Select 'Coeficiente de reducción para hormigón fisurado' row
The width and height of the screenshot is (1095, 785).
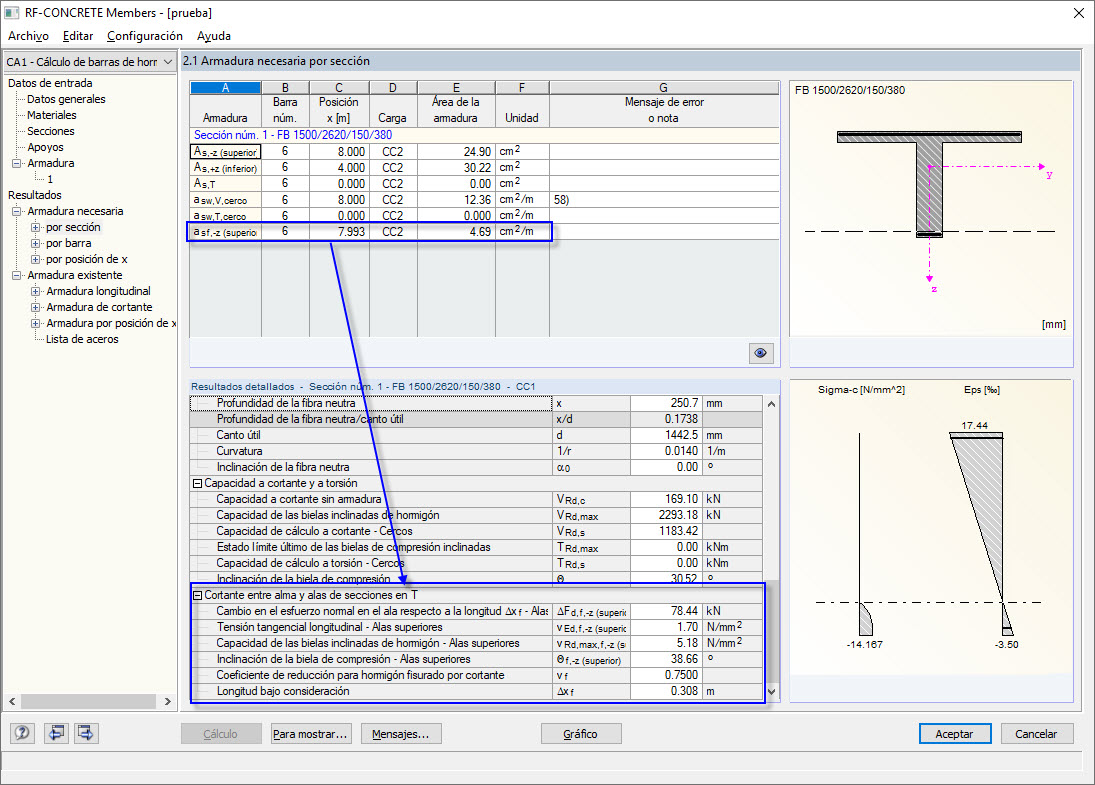(x=476, y=675)
